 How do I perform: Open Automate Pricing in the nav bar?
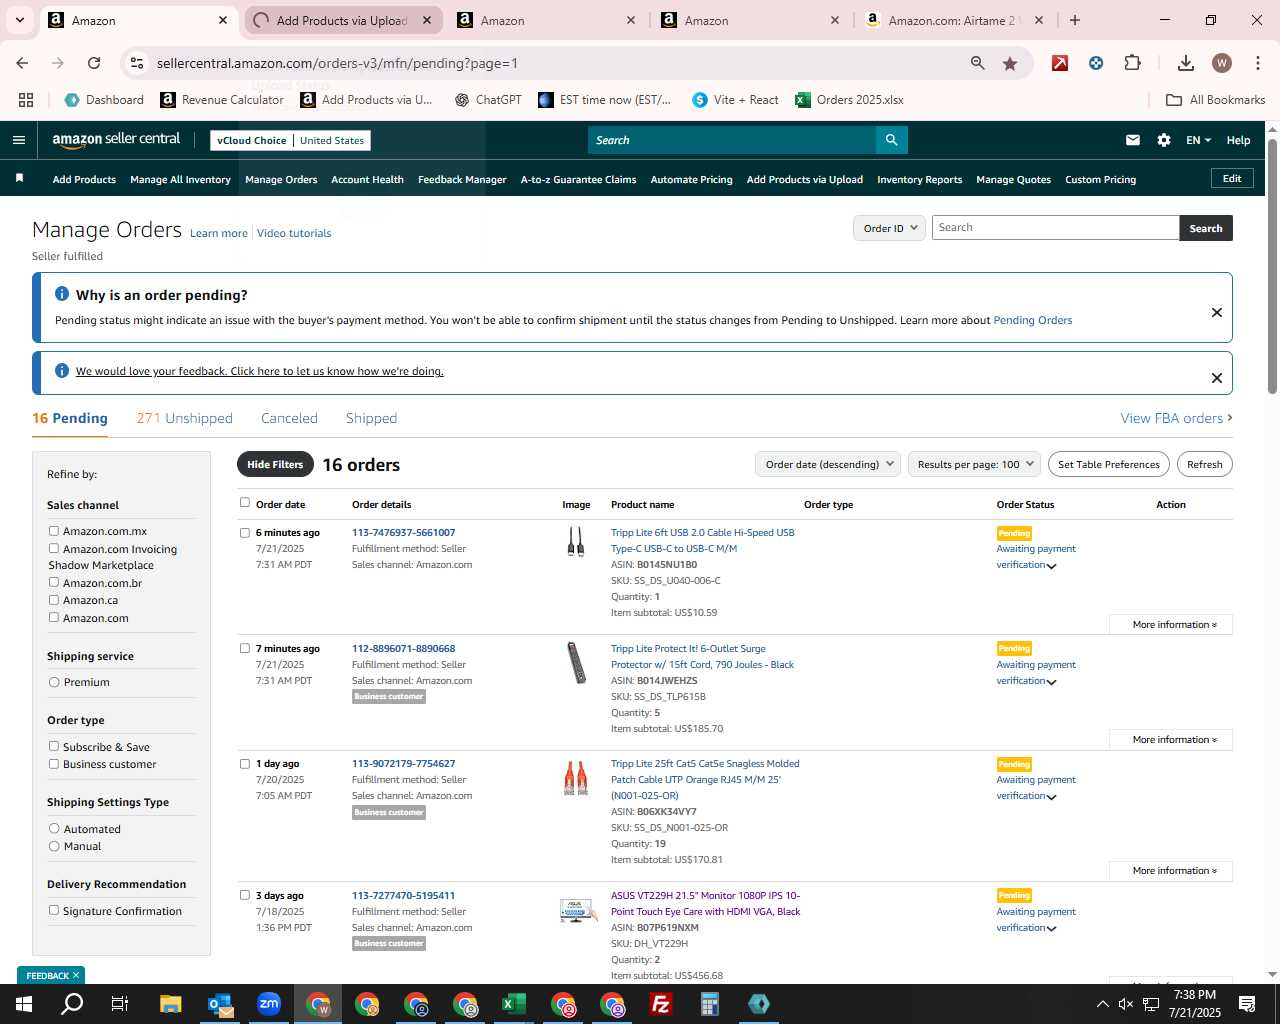[691, 179]
